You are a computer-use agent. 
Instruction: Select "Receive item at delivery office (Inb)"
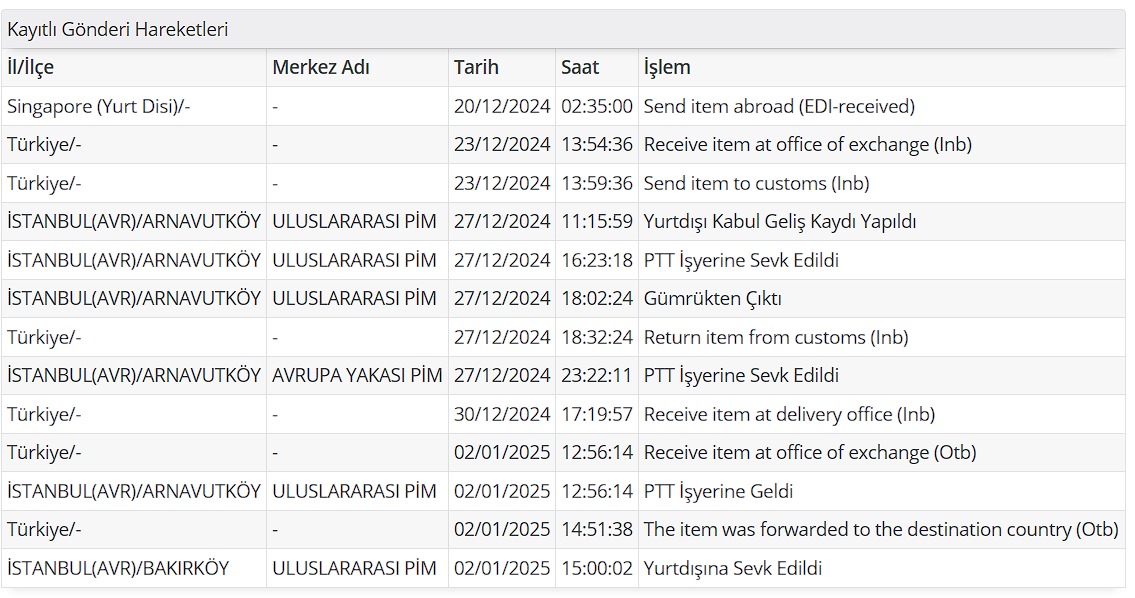pos(789,415)
